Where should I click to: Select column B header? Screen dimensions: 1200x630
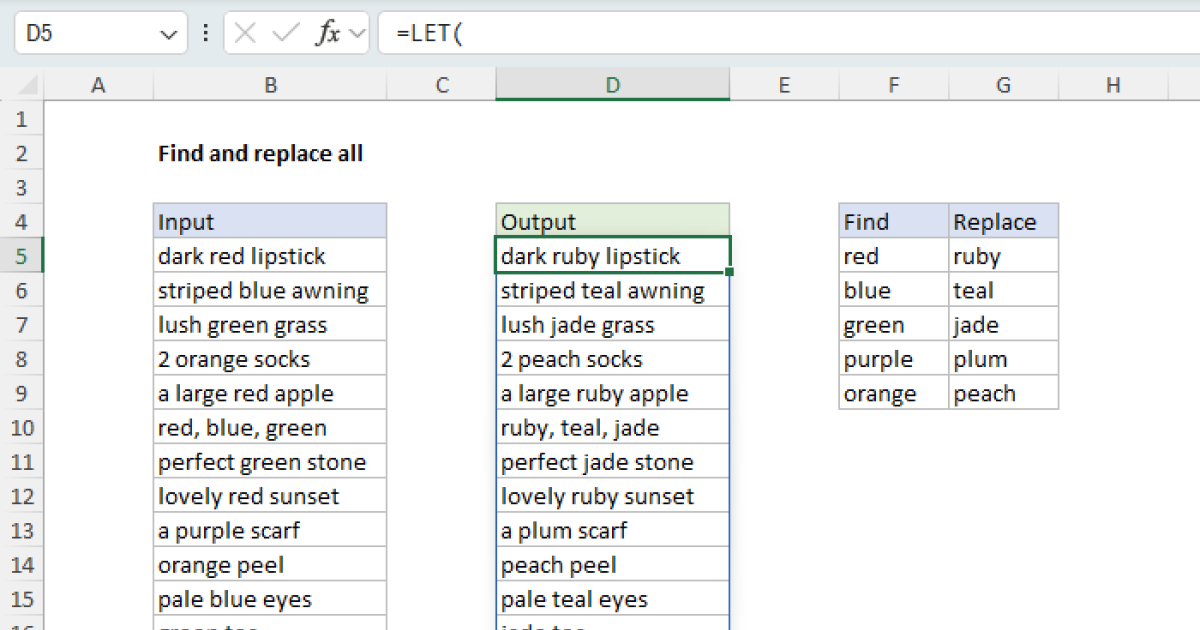pyautogui.click(x=270, y=86)
